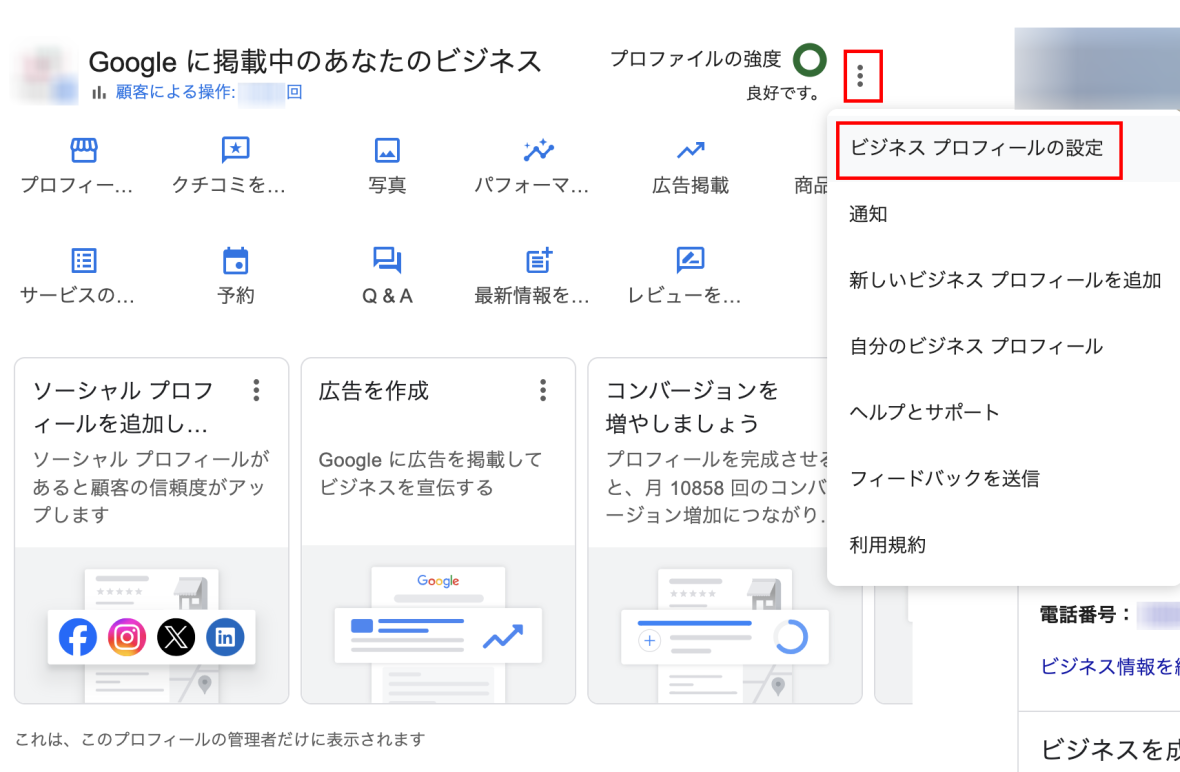Viewport: 1180px width, 772px height.
Task: Open the クチコミ review star icon
Action: coord(235,151)
